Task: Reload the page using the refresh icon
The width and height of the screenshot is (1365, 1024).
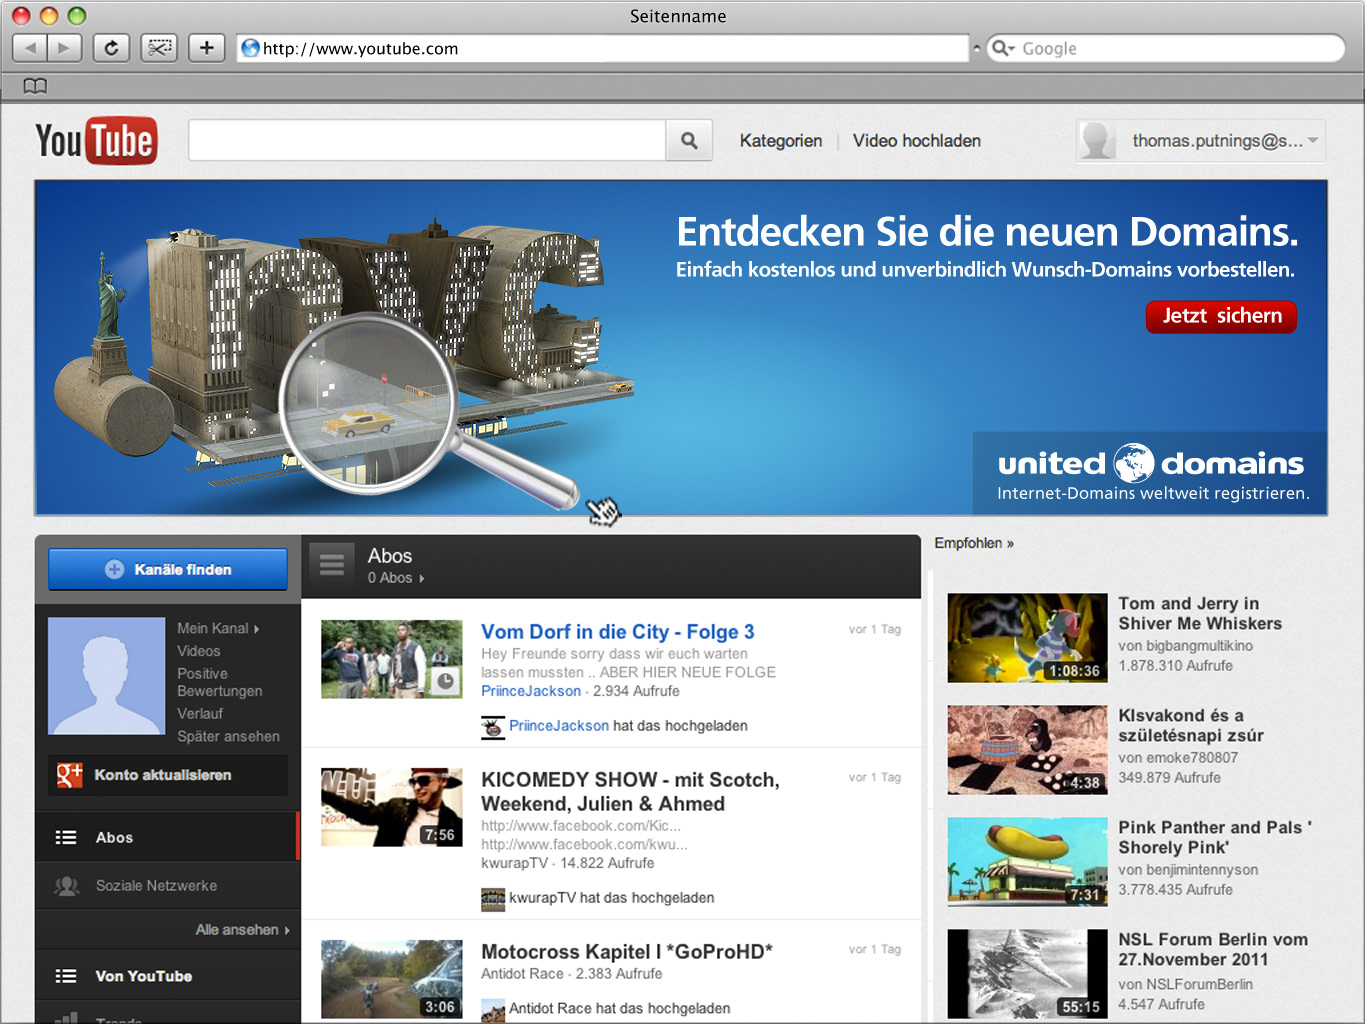Action: 111,48
